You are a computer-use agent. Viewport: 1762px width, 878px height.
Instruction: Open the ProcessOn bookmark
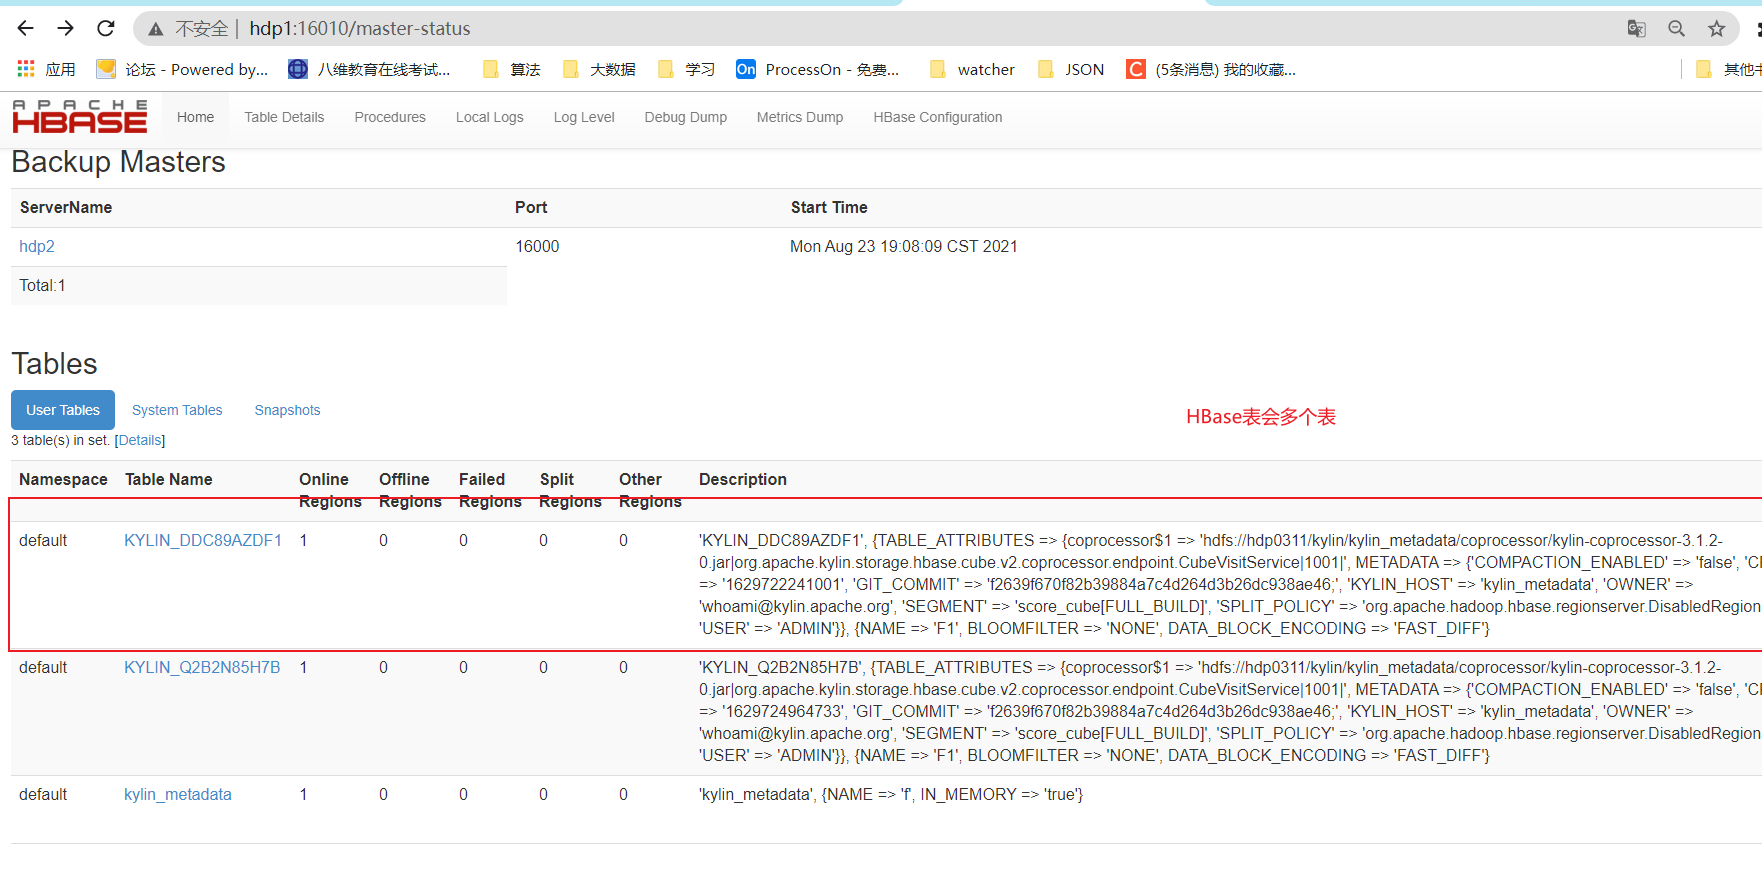(x=818, y=69)
